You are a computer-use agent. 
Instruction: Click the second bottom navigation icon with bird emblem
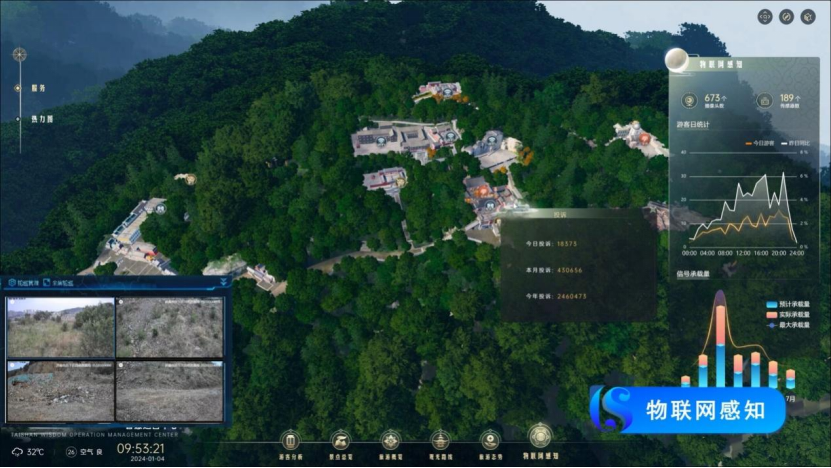point(341,444)
